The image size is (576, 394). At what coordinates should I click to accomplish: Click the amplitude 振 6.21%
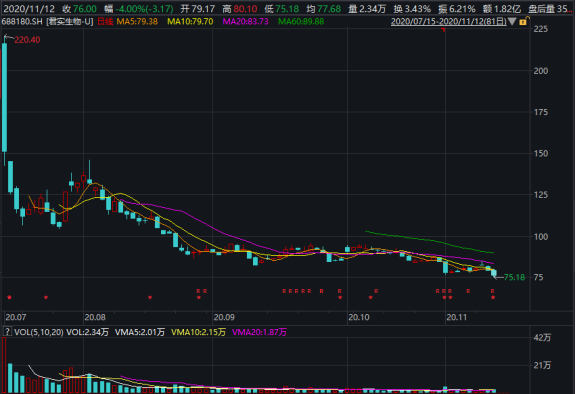click(x=457, y=9)
